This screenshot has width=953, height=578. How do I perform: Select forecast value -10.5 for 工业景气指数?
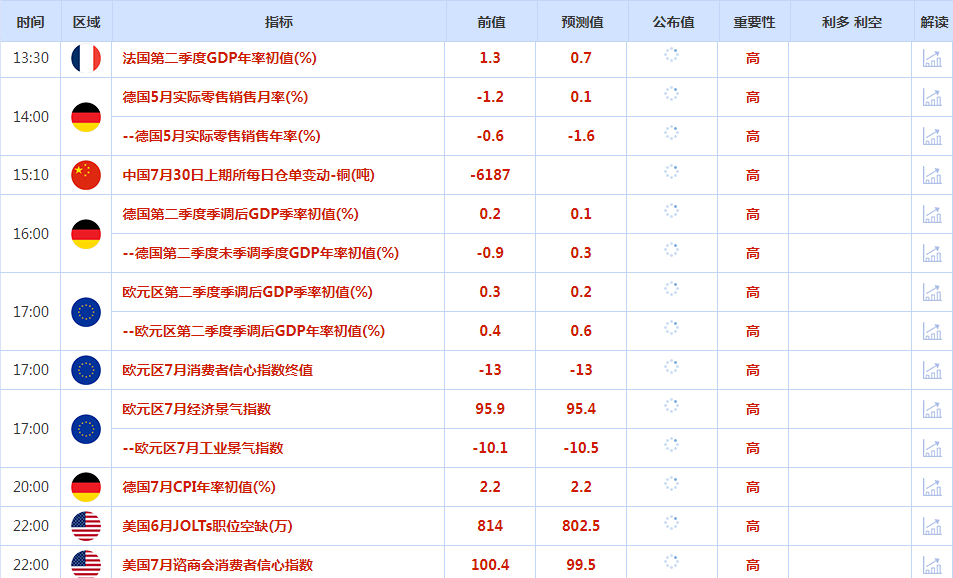(x=581, y=448)
